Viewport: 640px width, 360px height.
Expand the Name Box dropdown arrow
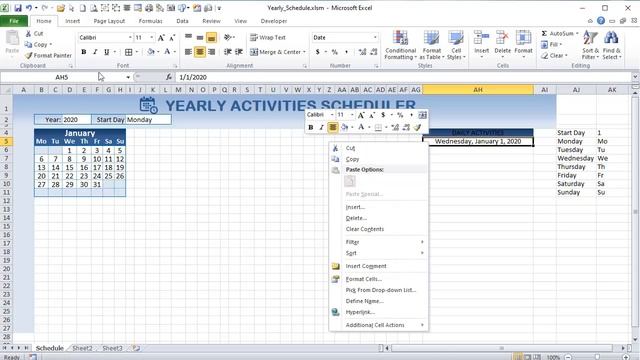(x=128, y=77)
